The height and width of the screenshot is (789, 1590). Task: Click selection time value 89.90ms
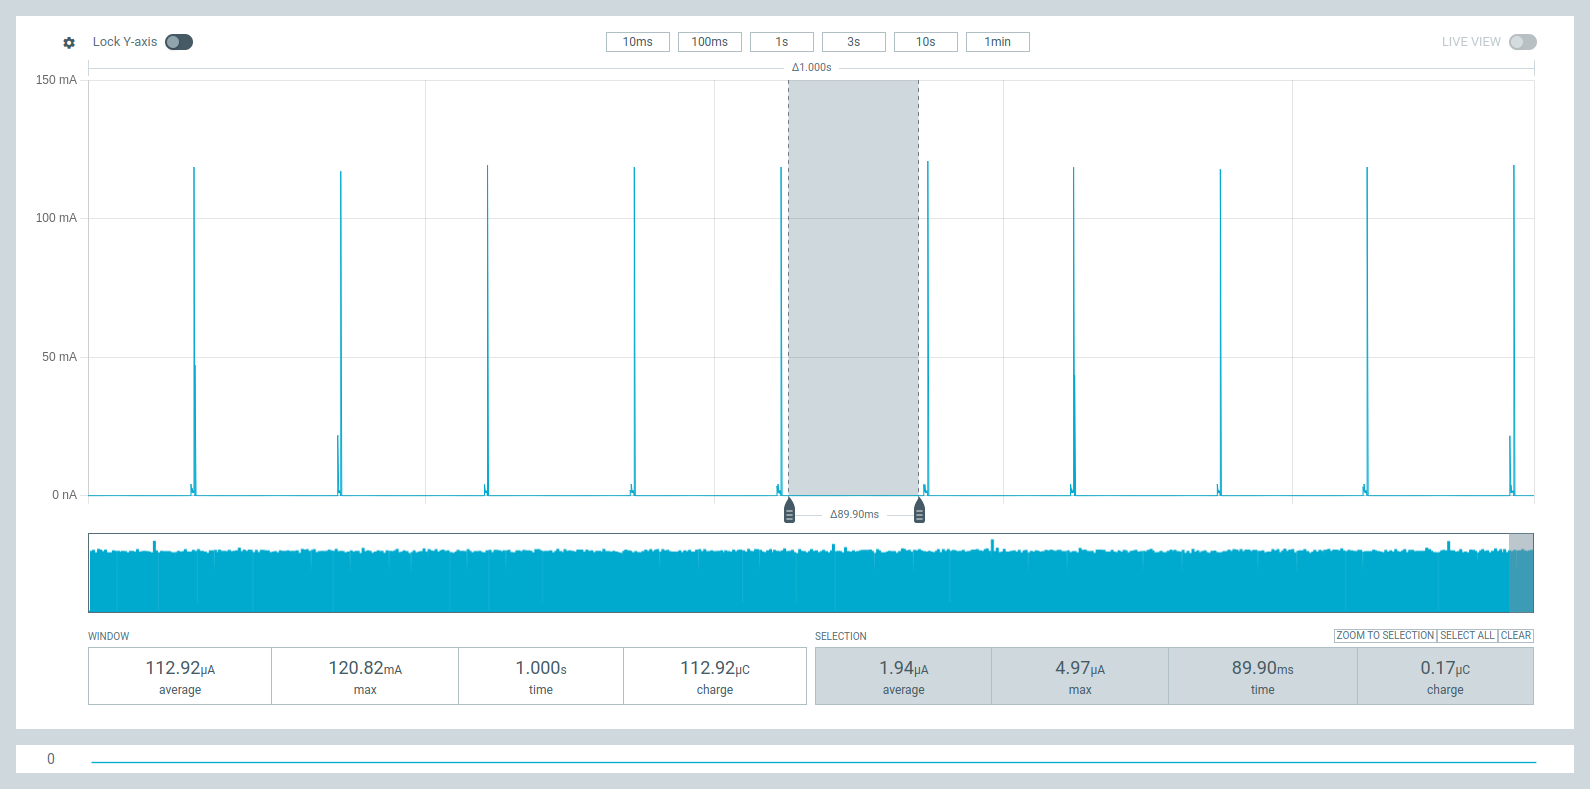pos(1263,668)
